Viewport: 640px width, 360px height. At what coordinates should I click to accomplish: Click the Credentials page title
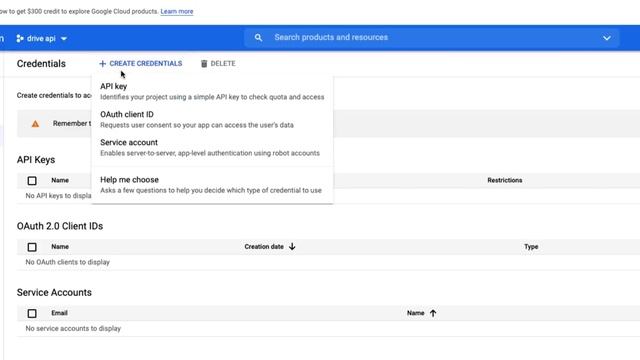click(41, 64)
